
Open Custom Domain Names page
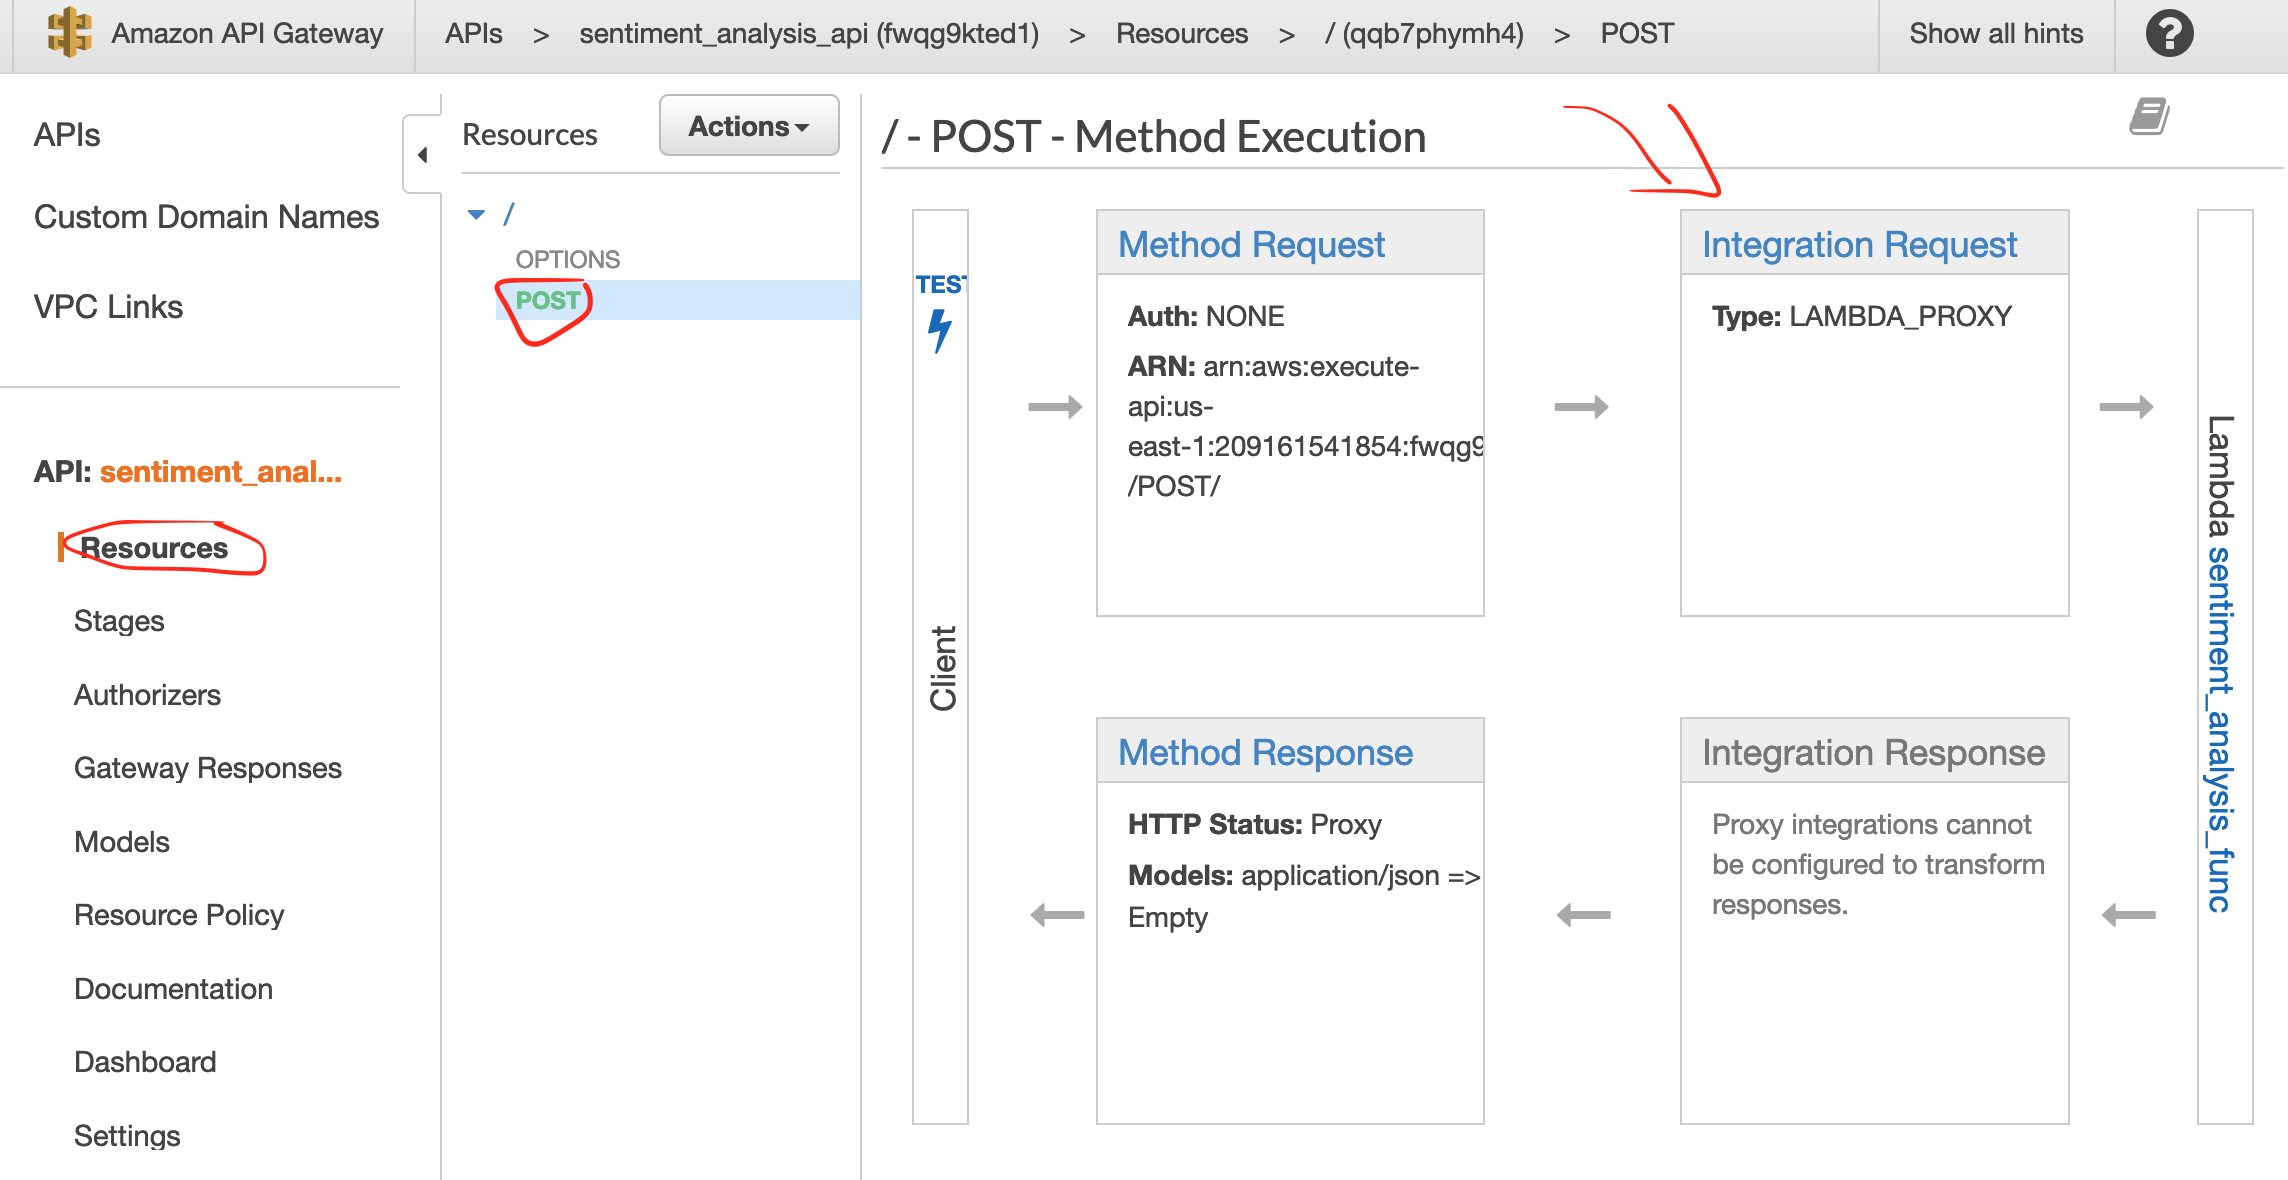(x=206, y=217)
